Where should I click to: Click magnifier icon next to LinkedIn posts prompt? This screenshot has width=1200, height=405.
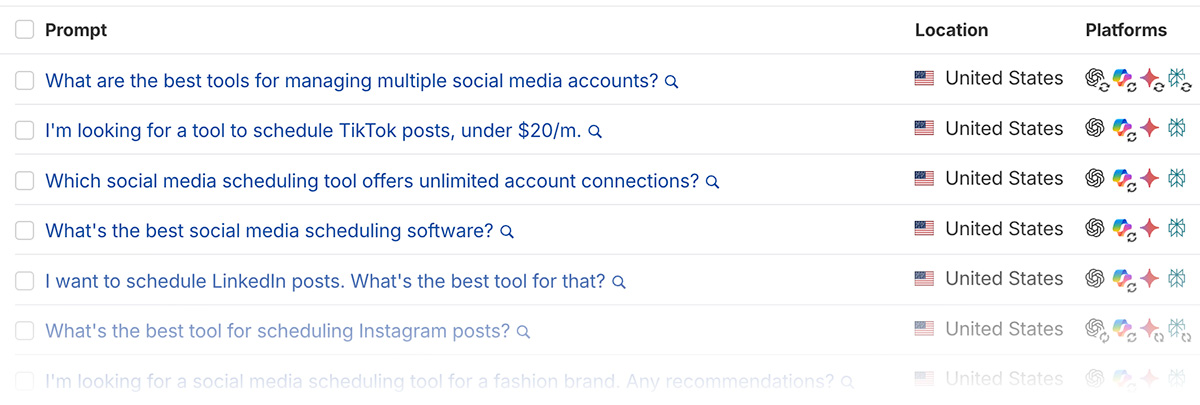tap(619, 282)
